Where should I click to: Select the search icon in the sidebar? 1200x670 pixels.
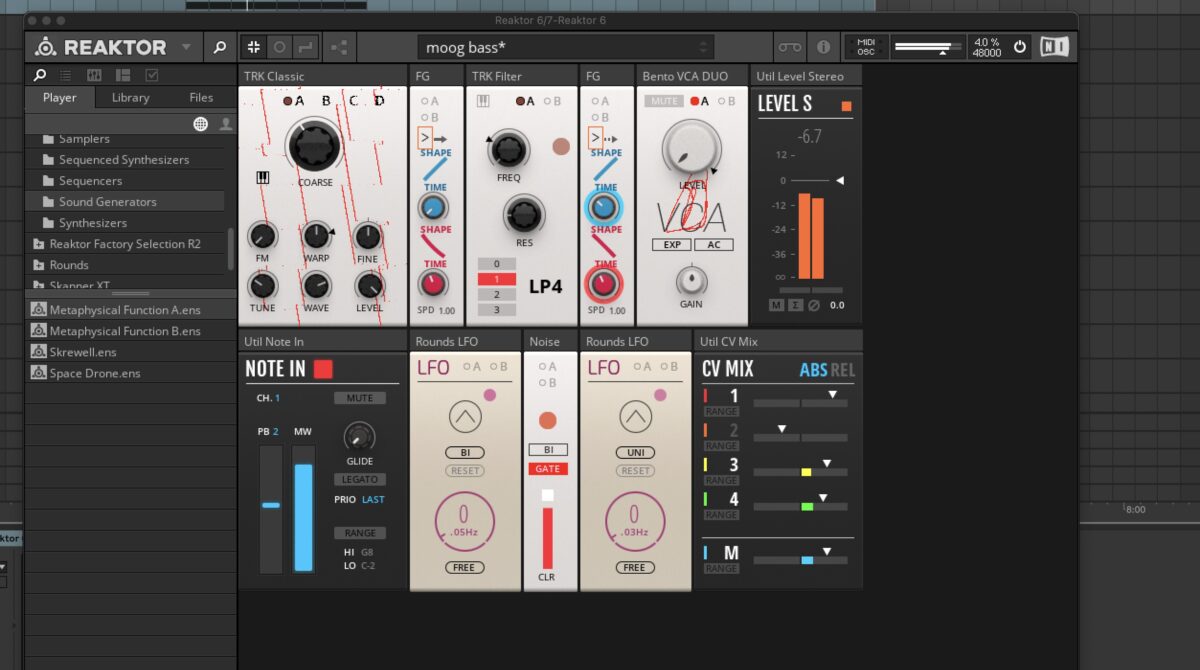click(40, 75)
